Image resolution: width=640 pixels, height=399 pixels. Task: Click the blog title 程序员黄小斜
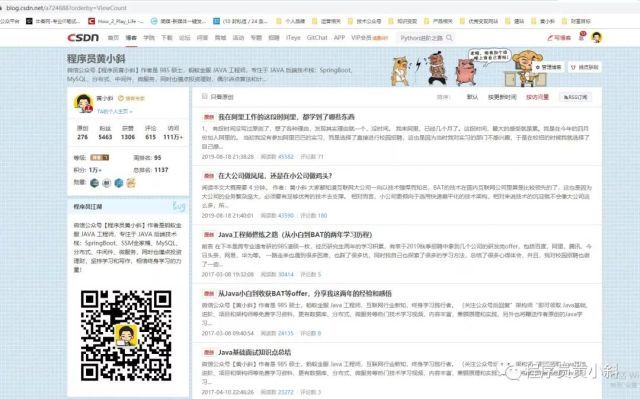[96, 59]
